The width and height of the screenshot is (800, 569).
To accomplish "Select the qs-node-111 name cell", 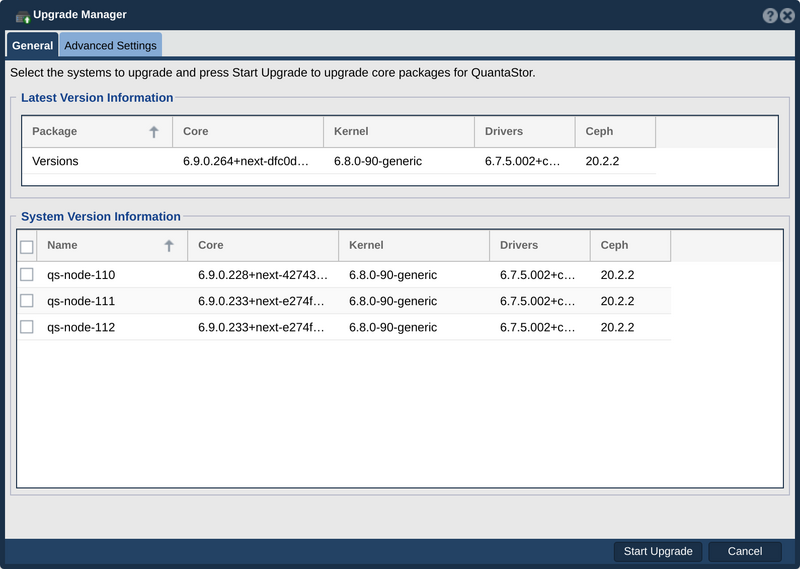I will (x=81, y=301).
